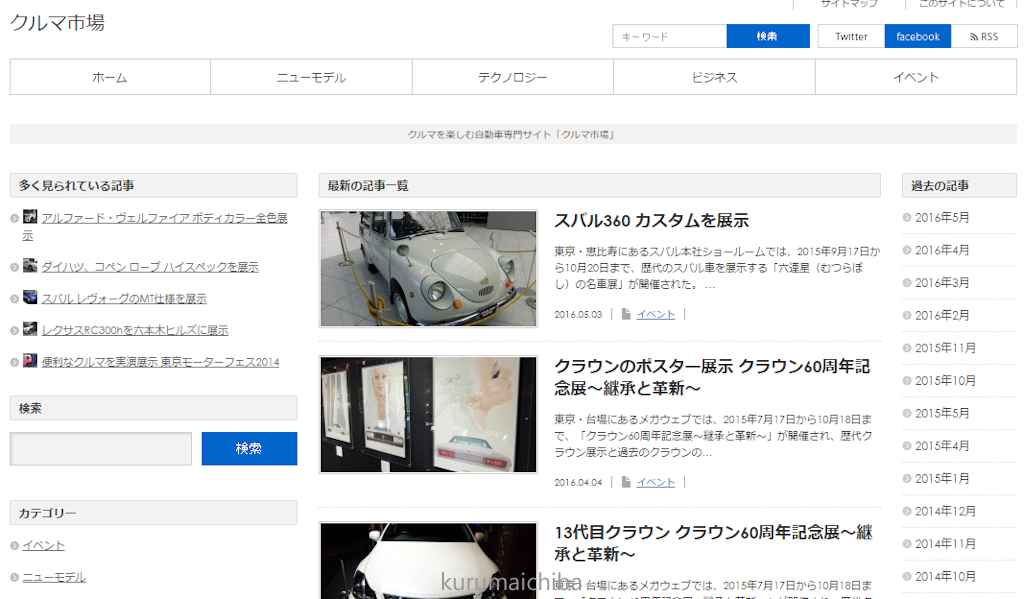Viewport: 1024px width, 599px height.
Task: Open 2015年10月 archive
Action: point(945,381)
